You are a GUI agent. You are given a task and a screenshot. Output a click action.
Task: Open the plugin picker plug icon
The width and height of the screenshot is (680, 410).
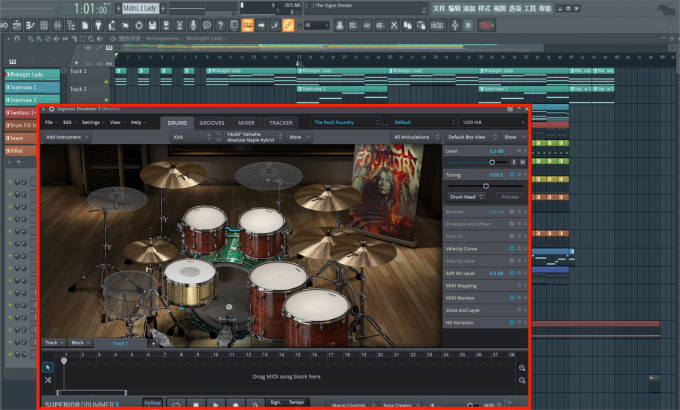(x=98, y=26)
